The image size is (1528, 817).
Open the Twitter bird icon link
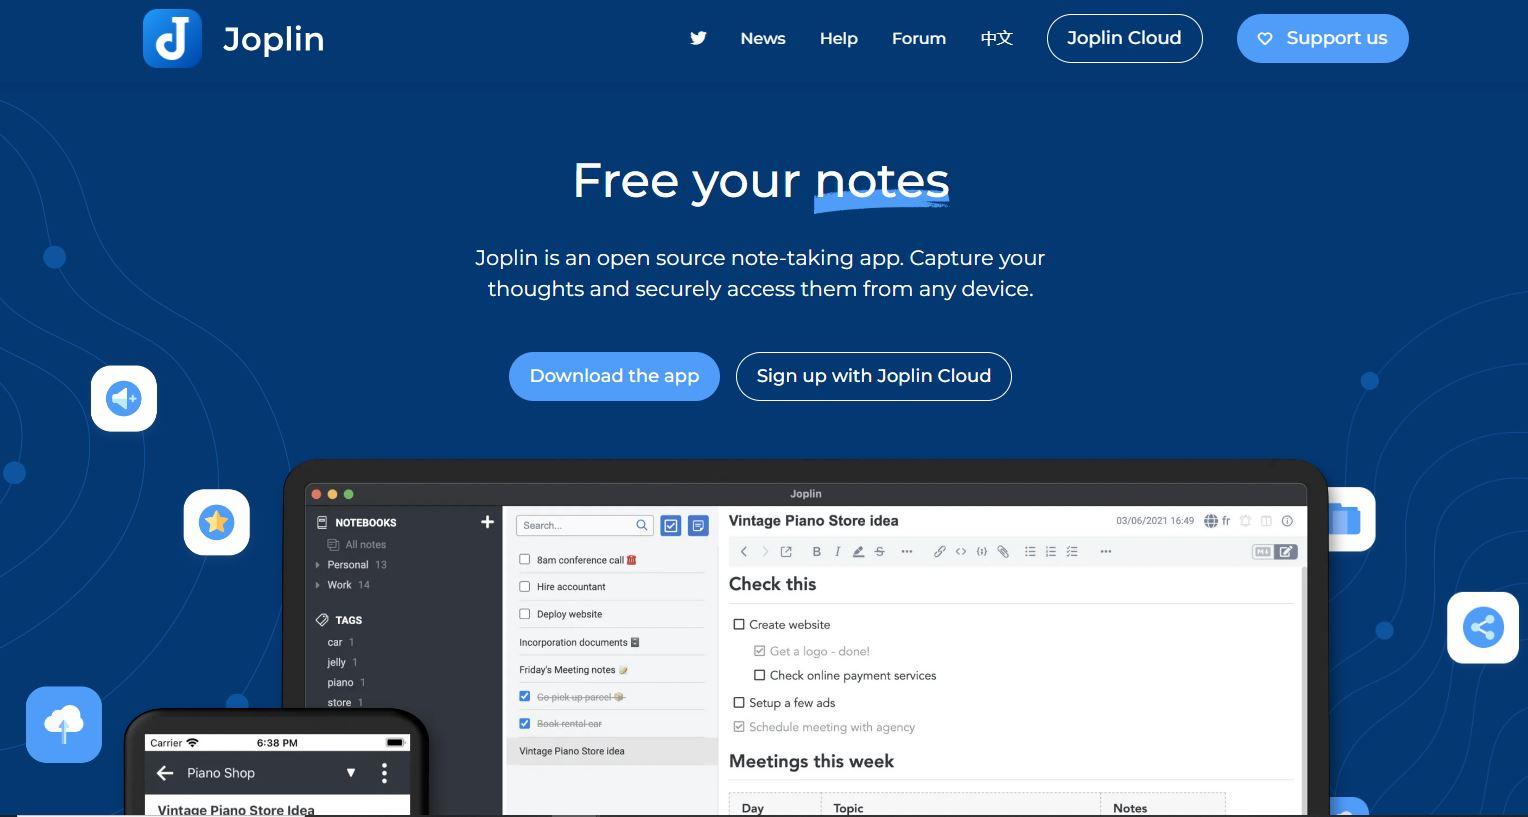(x=698, y=38)
